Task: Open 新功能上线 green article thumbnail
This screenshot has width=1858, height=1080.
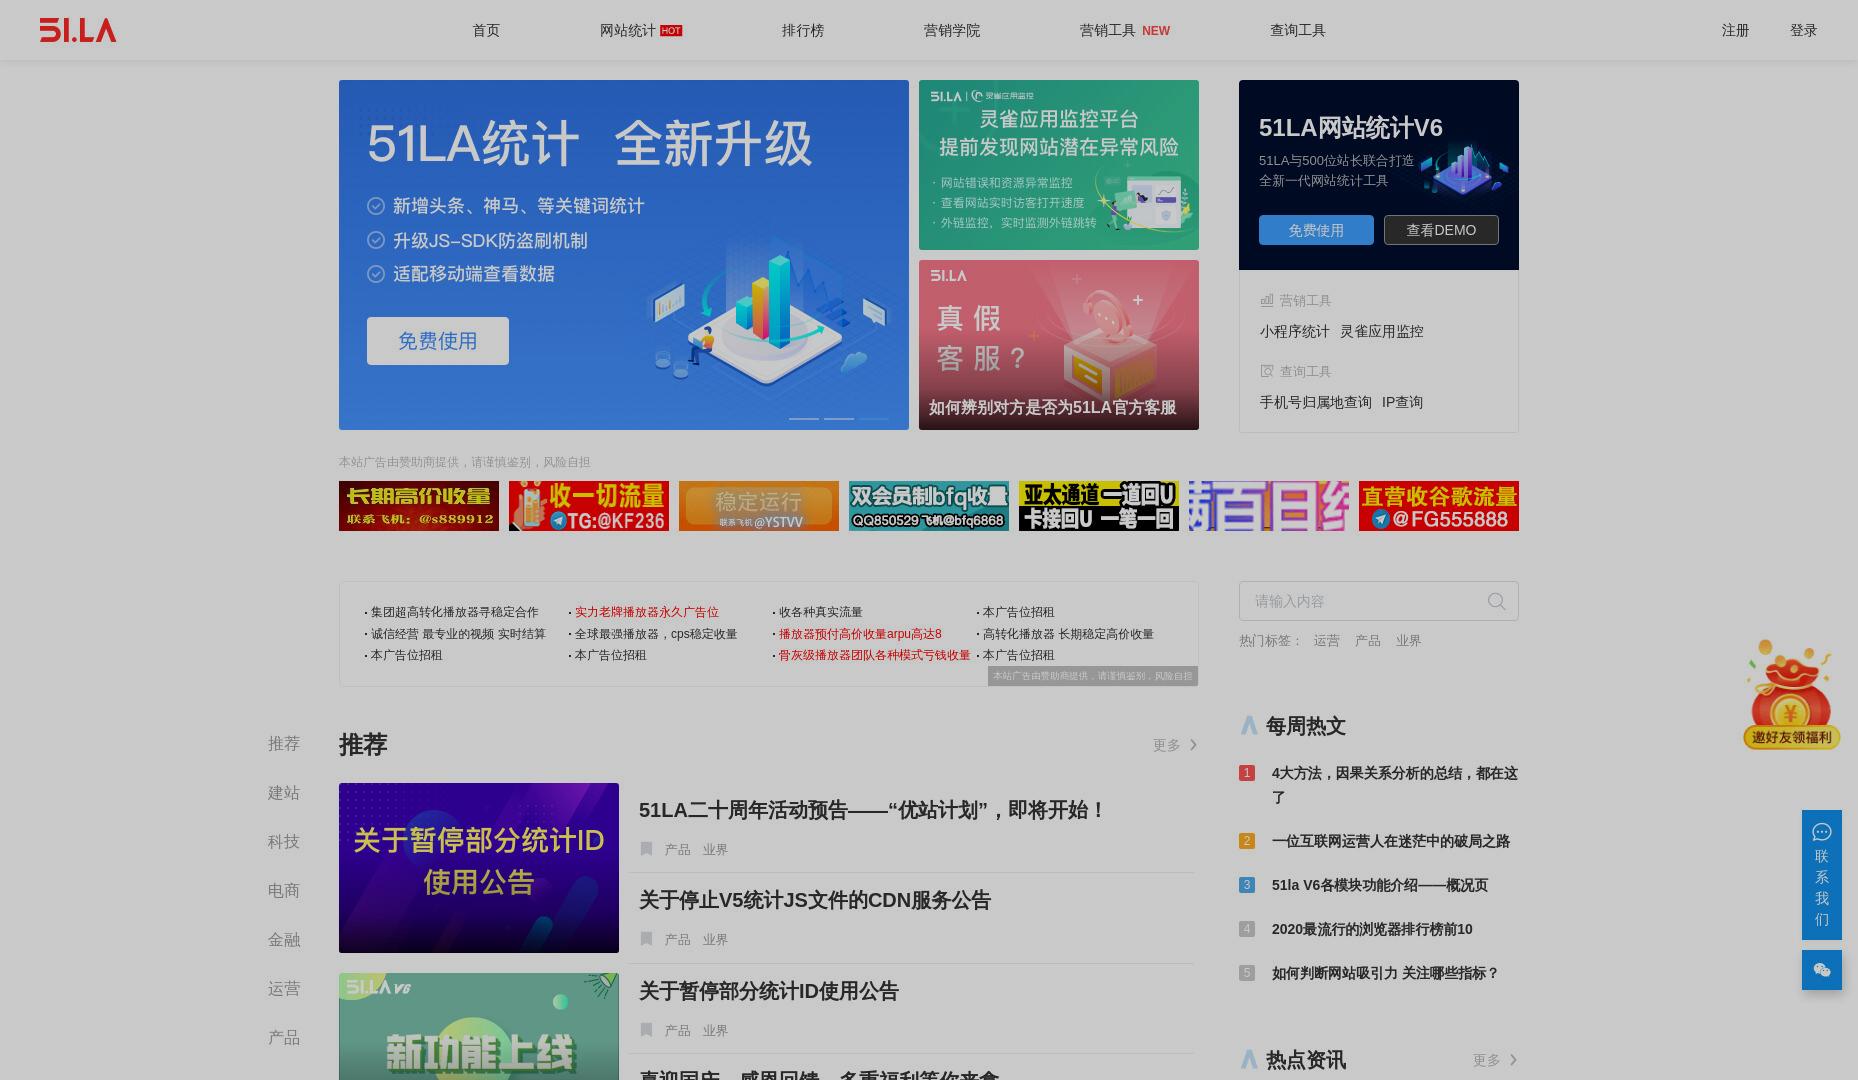Action: coord(479,1027)
